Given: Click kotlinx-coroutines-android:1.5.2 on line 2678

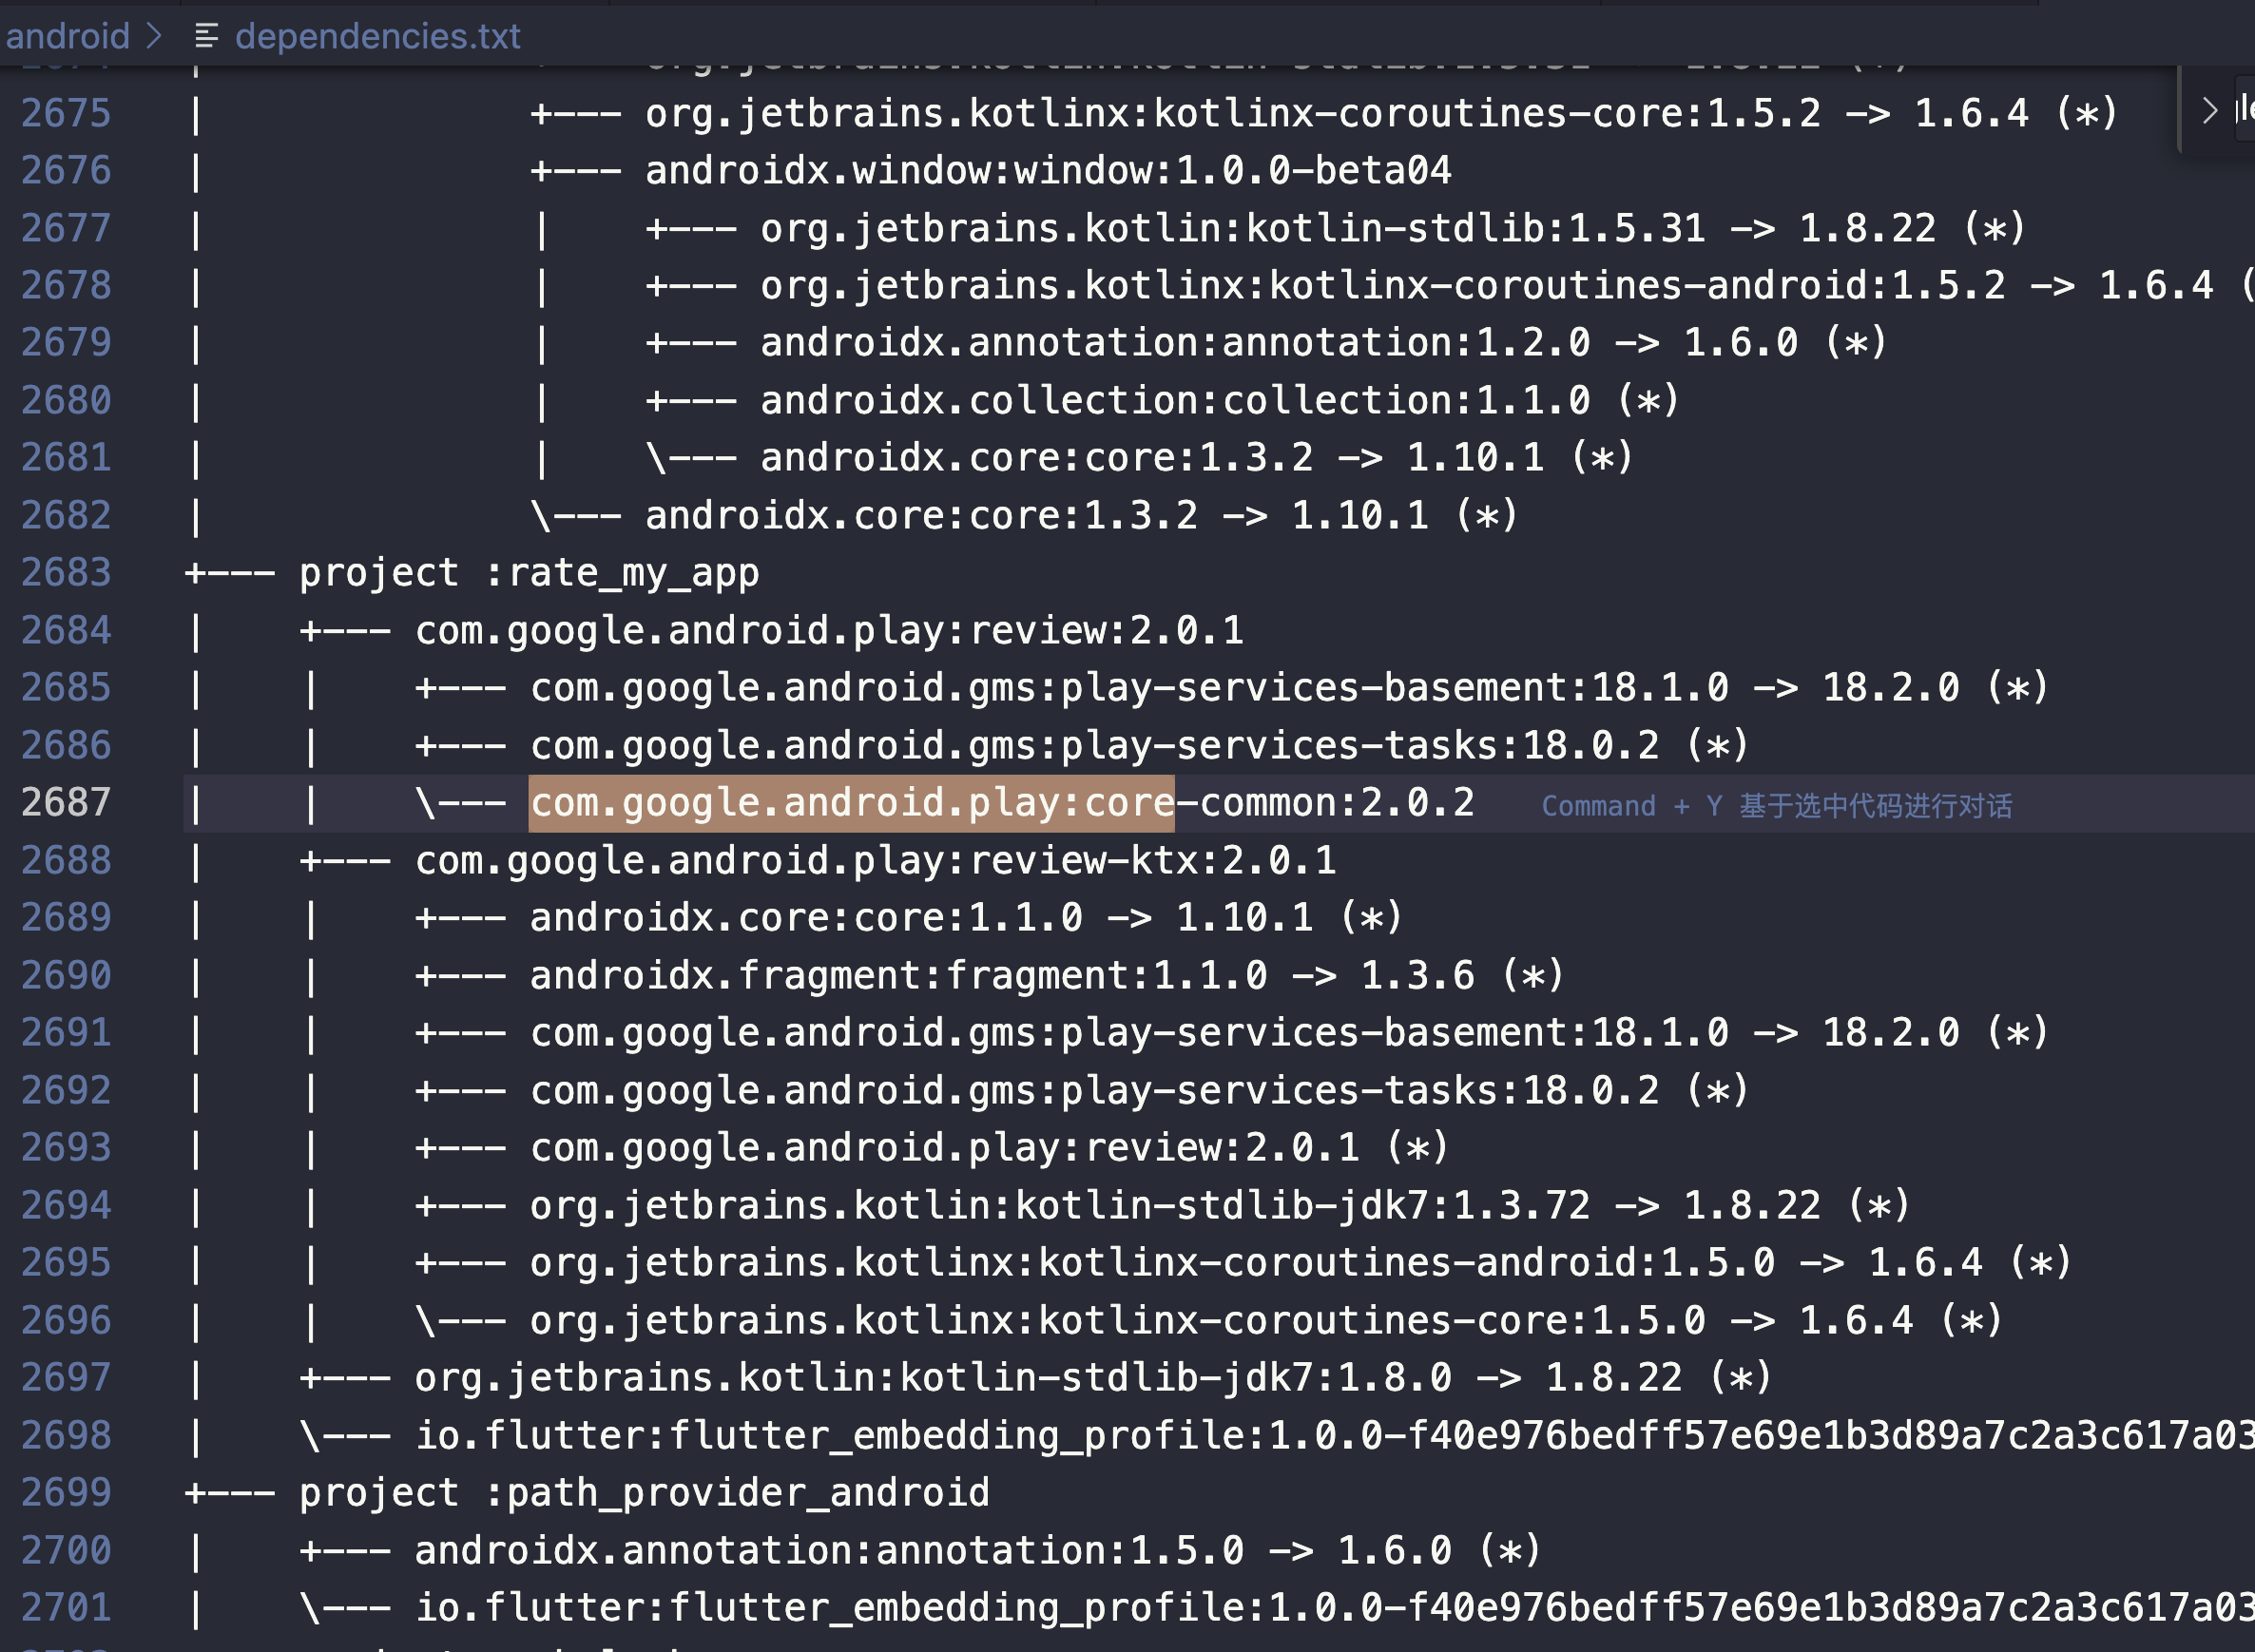Looking at the screenshot, I should click(1507, 286).
